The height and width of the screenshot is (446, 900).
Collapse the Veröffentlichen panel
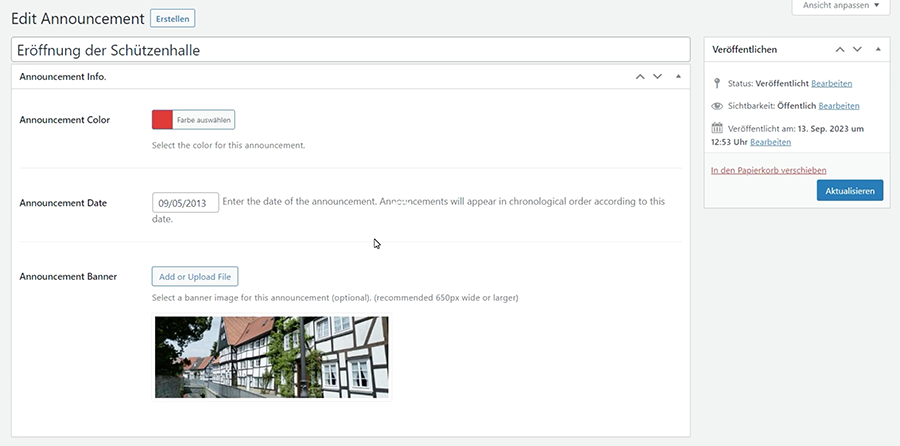[x=878, y=49]
